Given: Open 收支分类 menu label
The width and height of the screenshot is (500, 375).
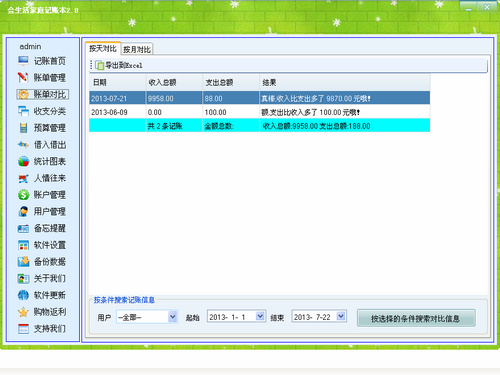Looking at the screenshot, I should pyautogui.click(x=50, y=111).
